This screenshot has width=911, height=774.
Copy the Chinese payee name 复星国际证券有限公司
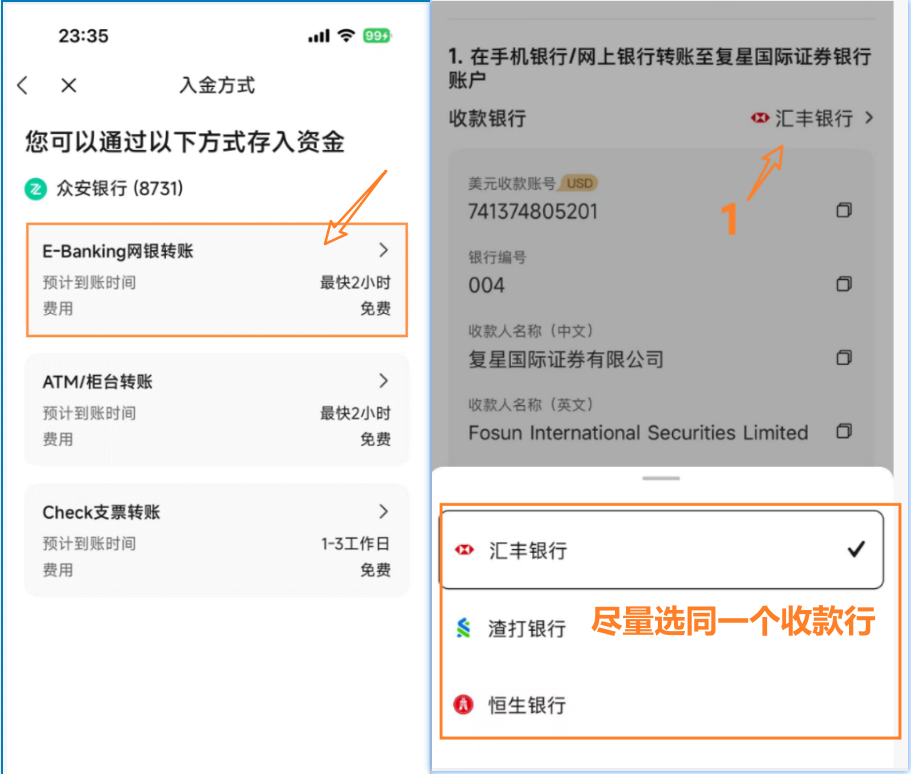844,357
